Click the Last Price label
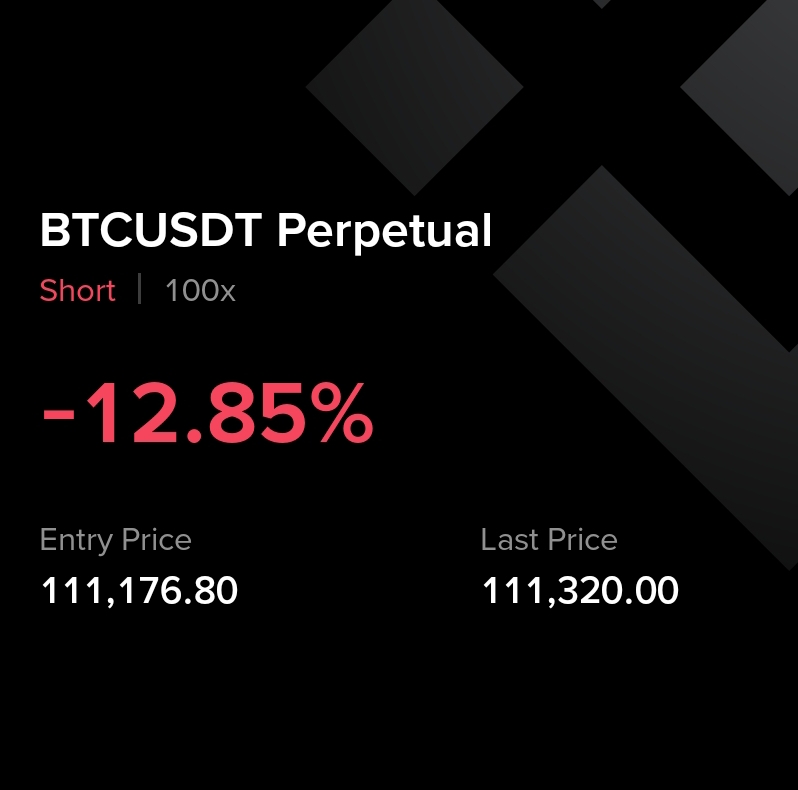 coord(548,540)
